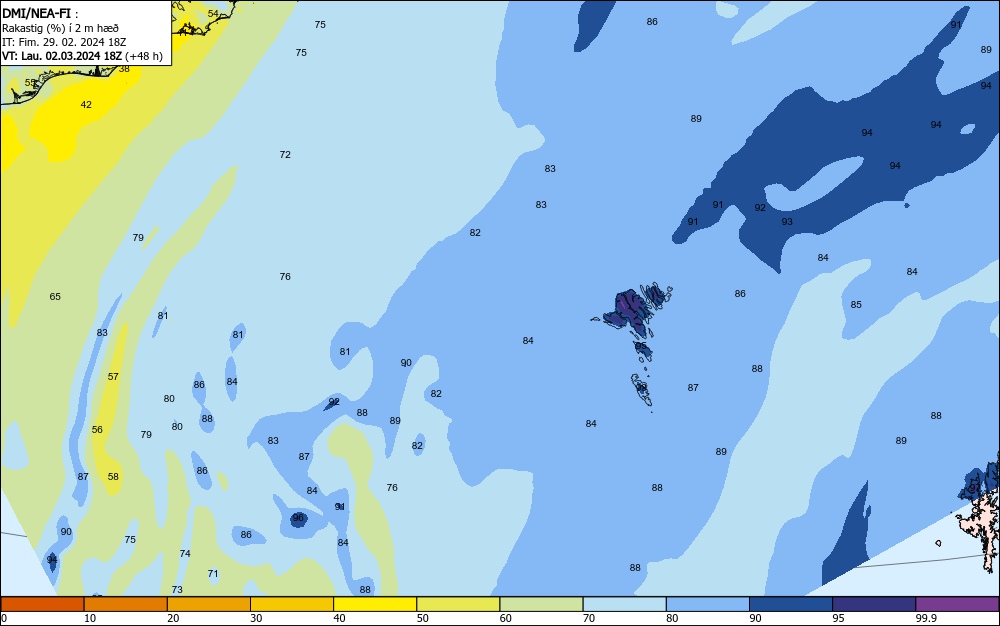This screenshot has width=1000, height=626.
Task: Click the 20–30 amber legend swatch
Action: click(x=209, y=604)
